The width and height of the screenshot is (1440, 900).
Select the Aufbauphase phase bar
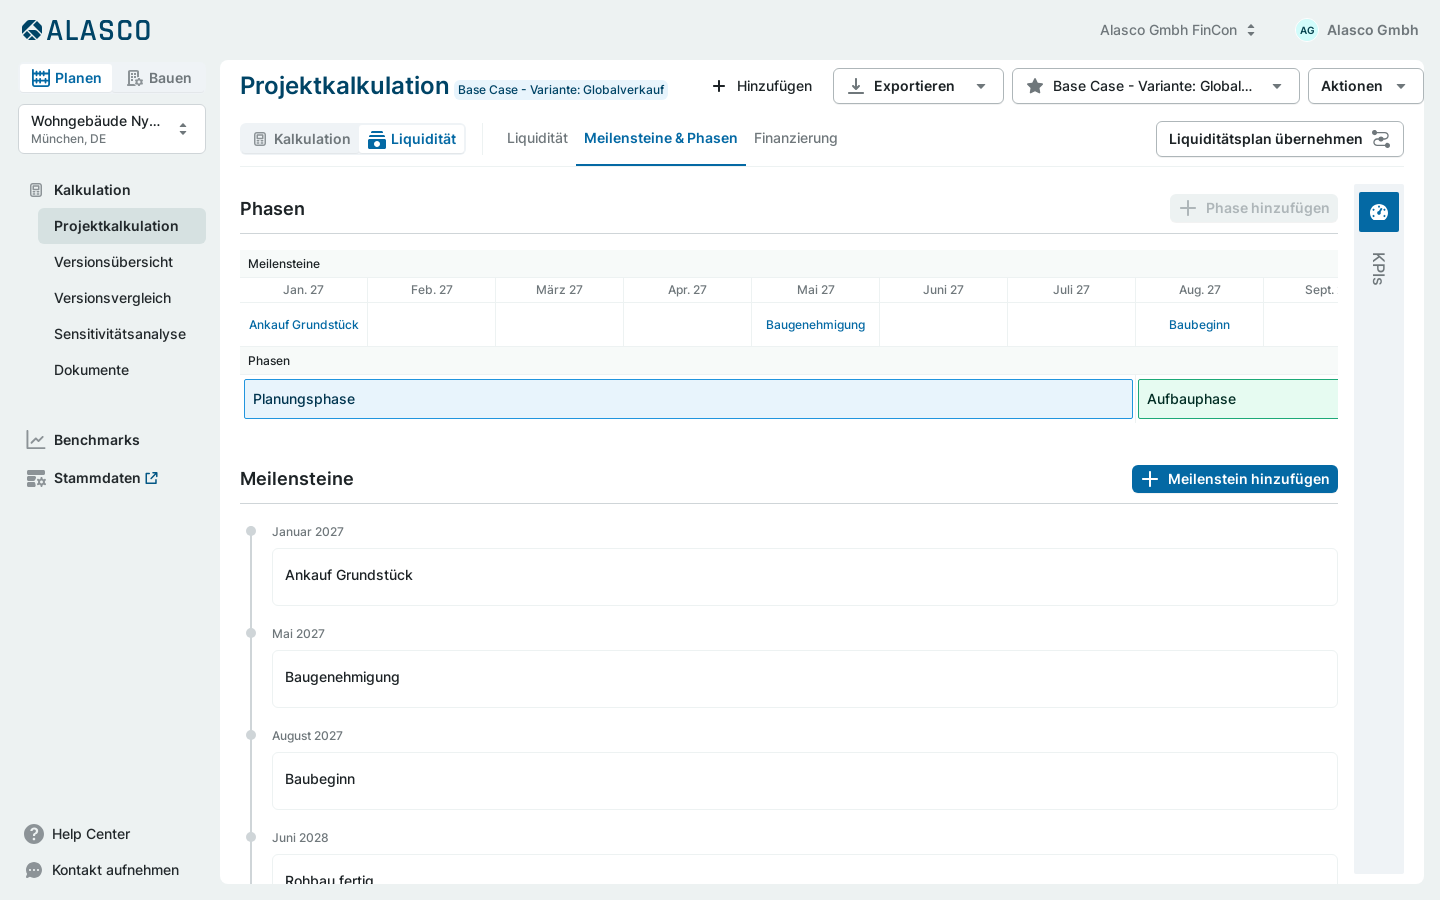tap(1238, 399)
